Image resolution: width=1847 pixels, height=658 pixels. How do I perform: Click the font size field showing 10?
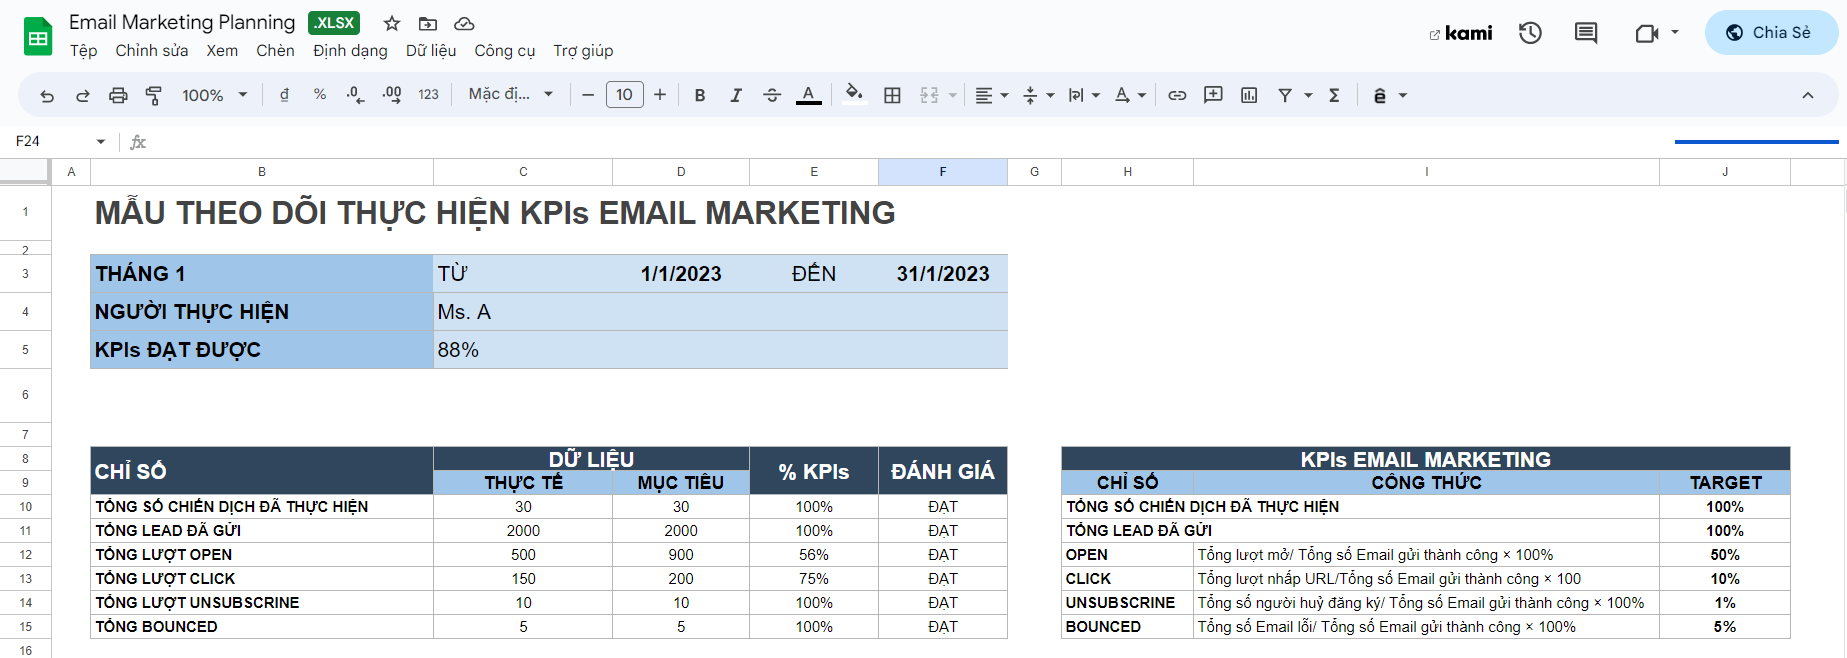pos(624,95)
